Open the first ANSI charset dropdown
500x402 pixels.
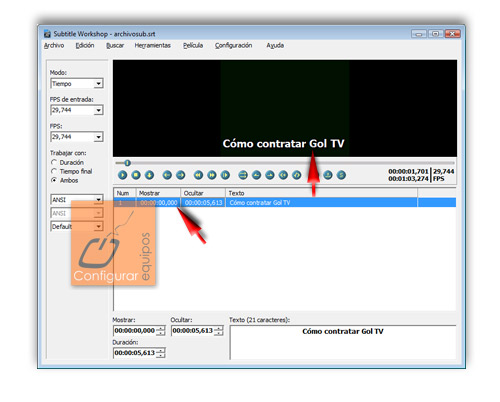click(77, 200)
